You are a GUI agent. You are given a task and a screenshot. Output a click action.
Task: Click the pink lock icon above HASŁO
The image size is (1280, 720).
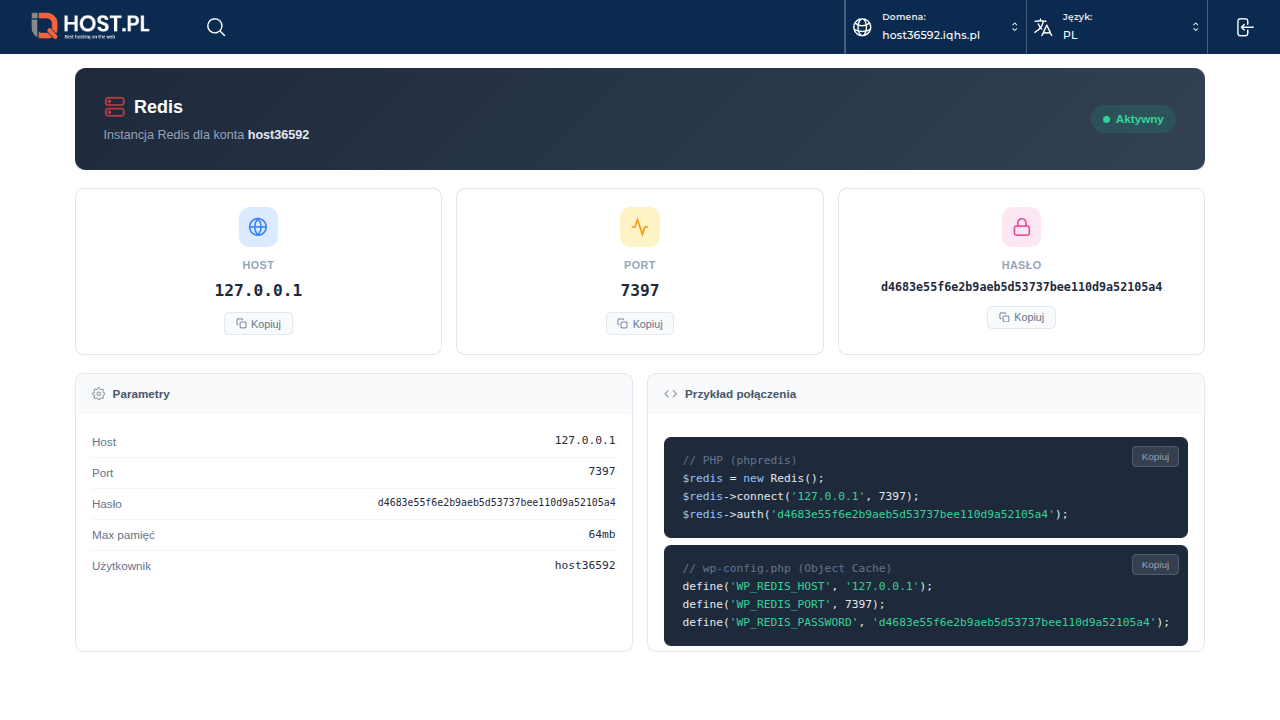click(1021, 227)
